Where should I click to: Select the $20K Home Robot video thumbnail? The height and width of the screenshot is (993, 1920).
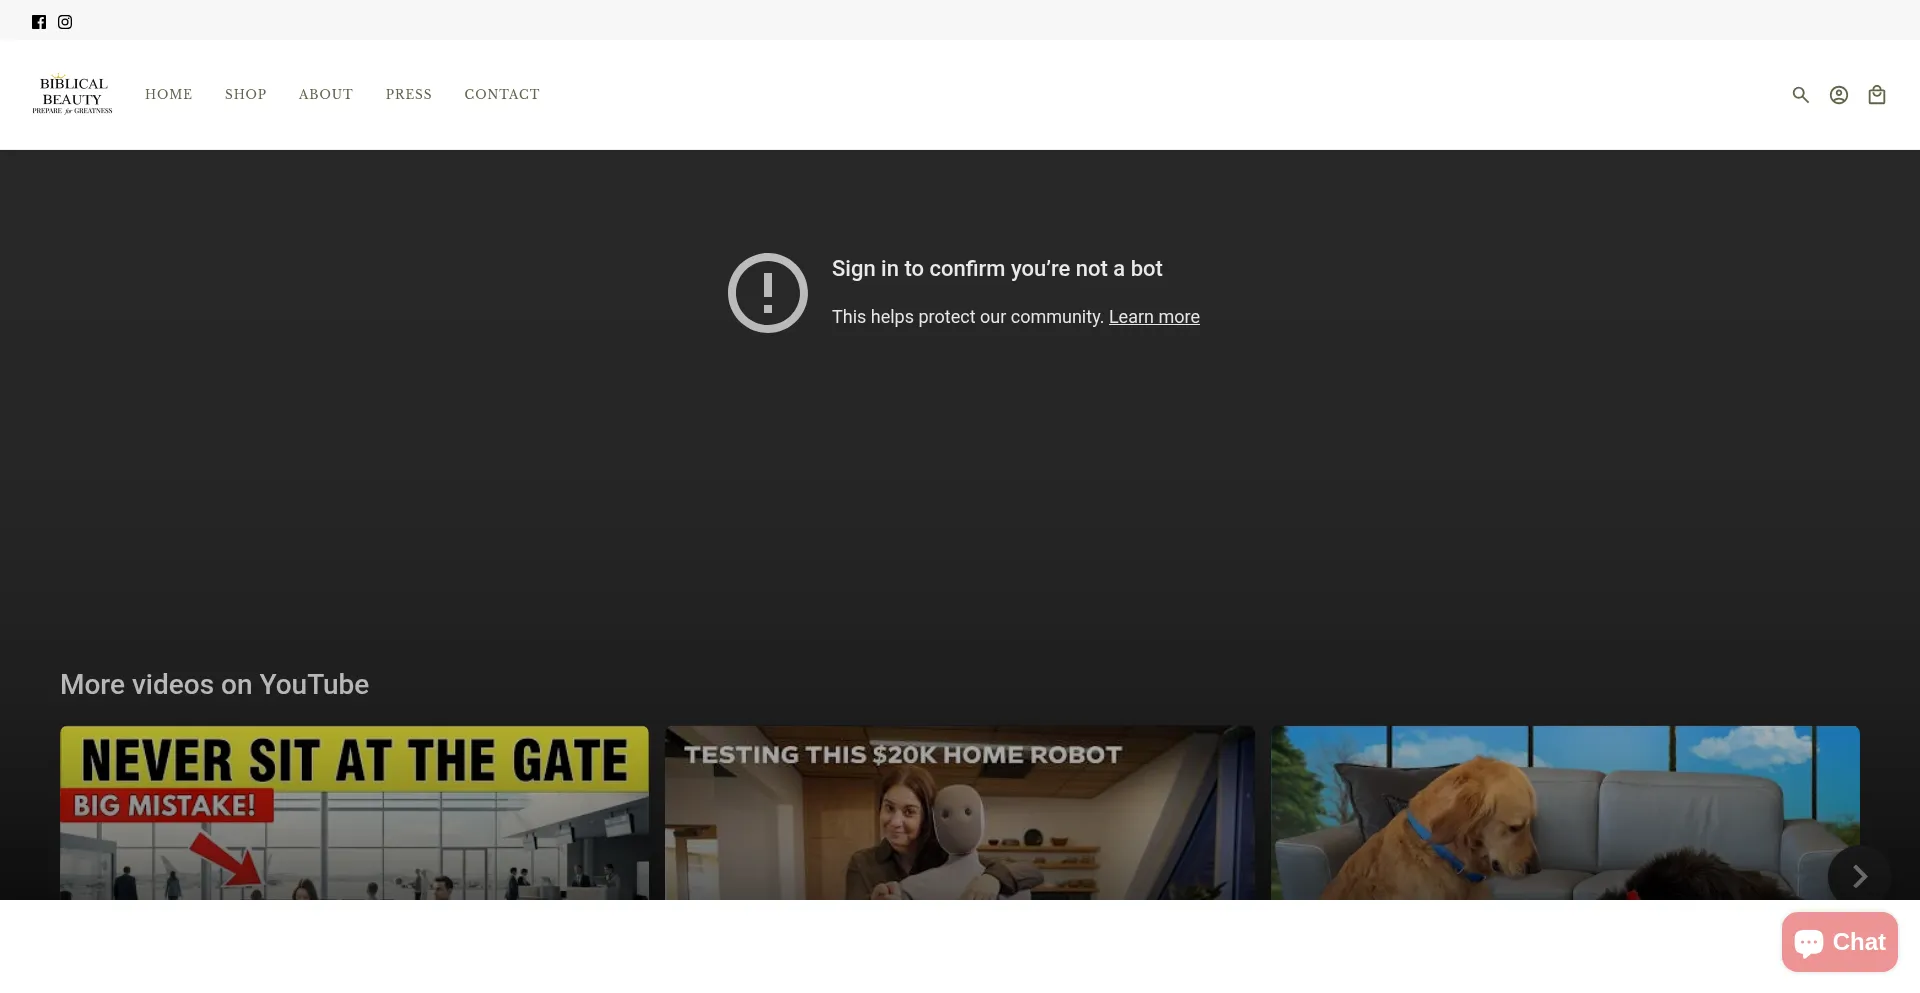pos(959,812)
